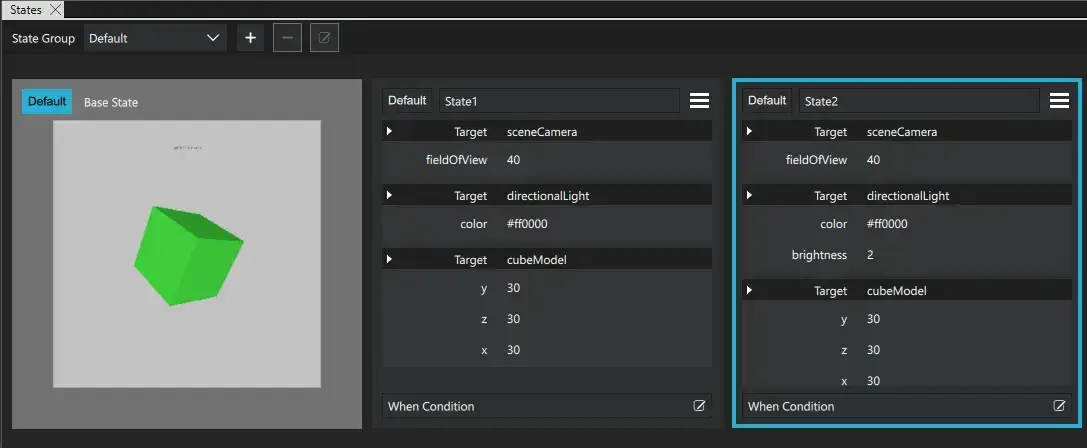The image size is (1087, 448).
Task: Collapse cubeModel target in State1
Action: [x=389, y=260]
